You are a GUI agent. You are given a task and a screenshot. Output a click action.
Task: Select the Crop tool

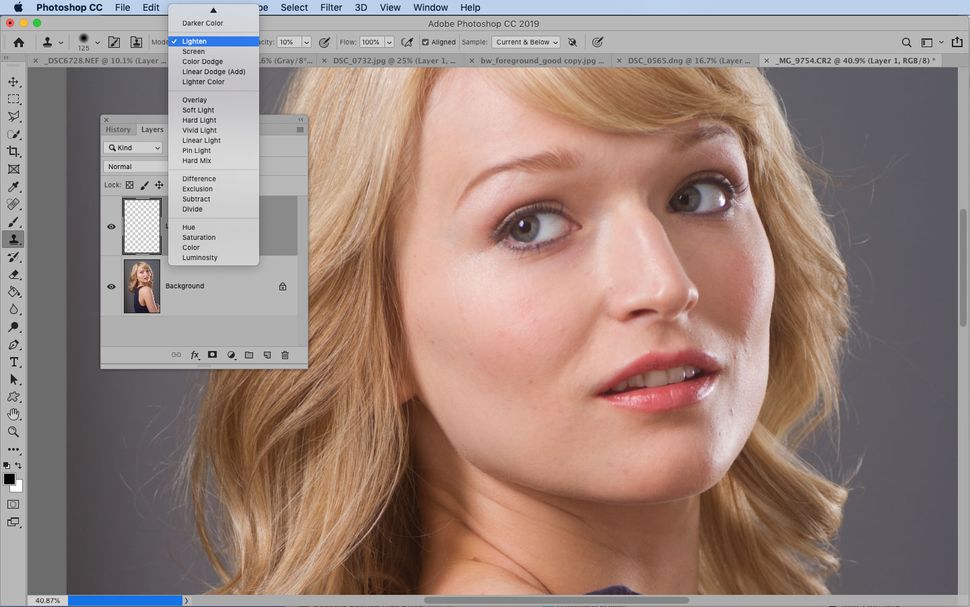tap(13, 153)
